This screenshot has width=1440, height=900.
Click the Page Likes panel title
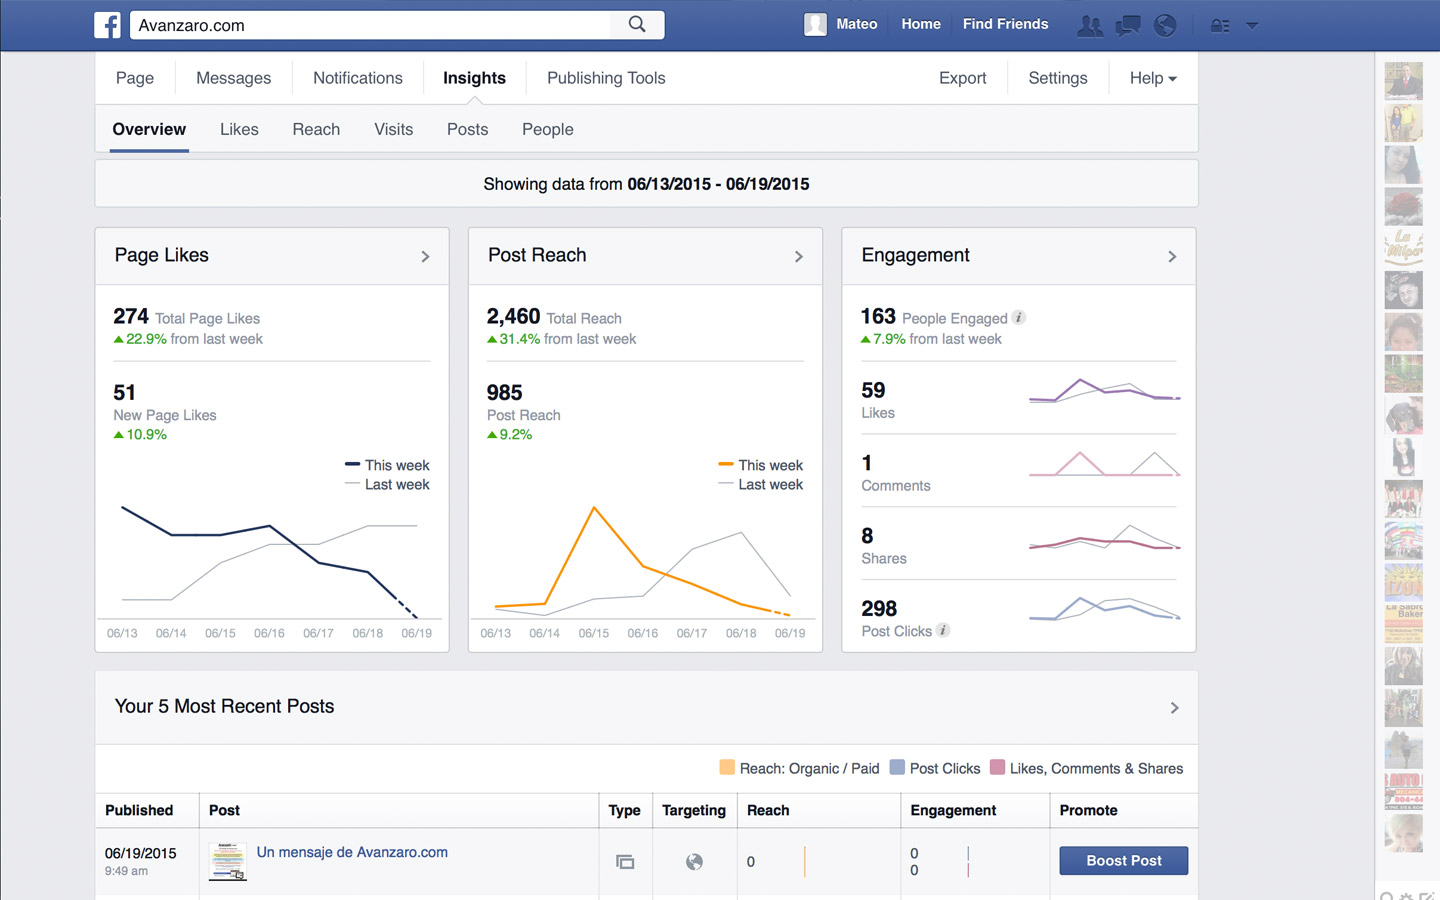pos(162,255)
